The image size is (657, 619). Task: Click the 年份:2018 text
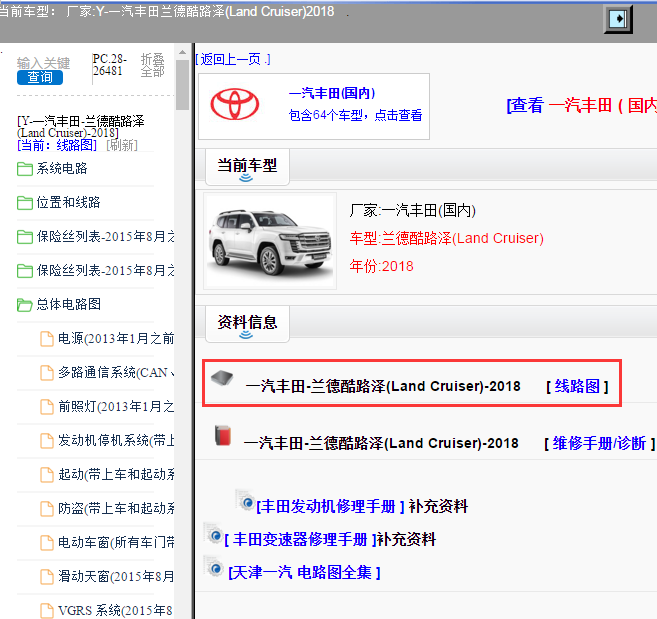381,266
